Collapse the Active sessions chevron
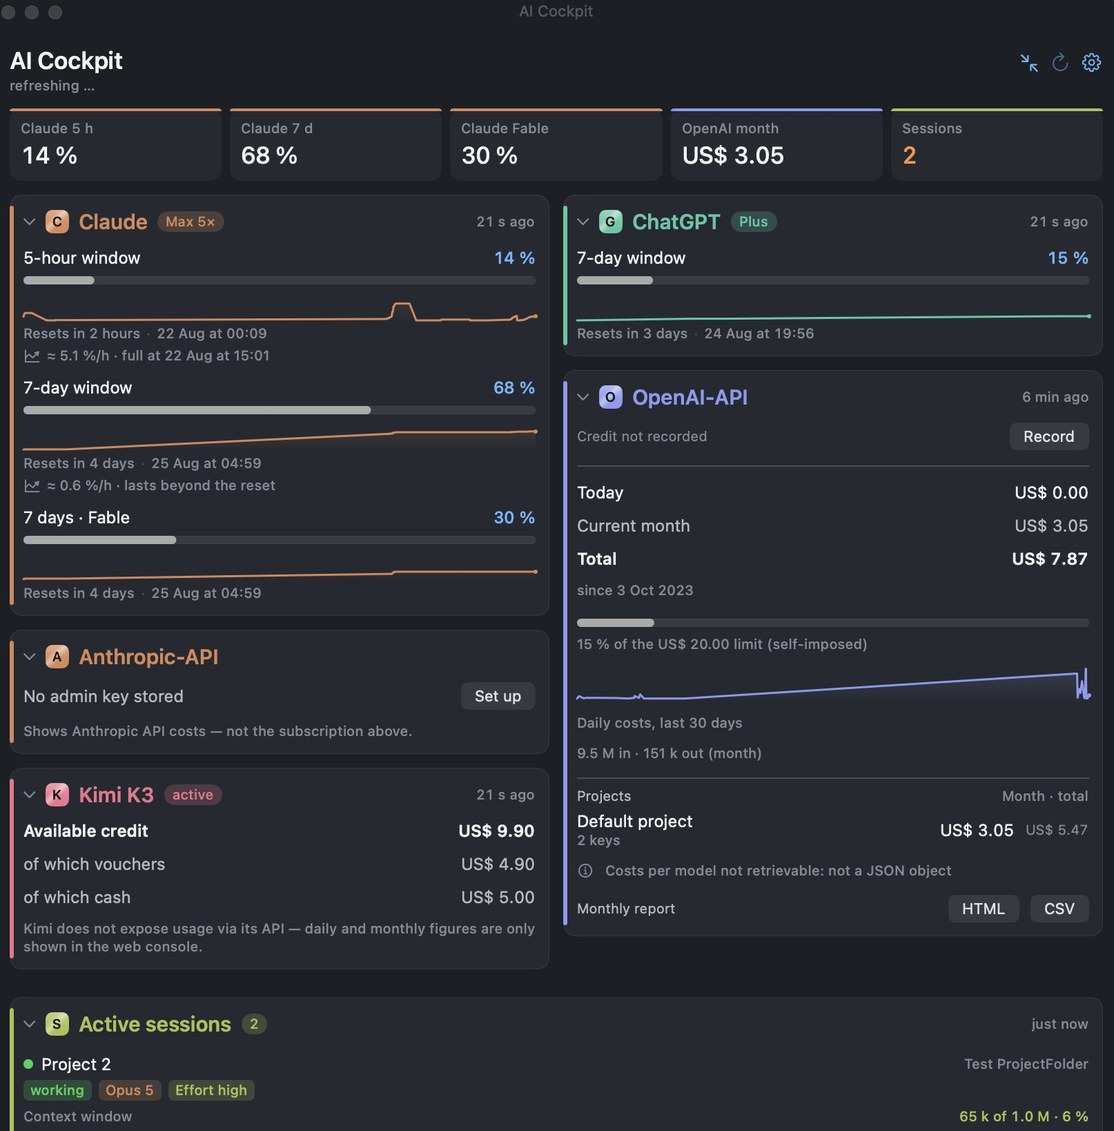Viewport: 1114px width, 1131px height. pos(29,1024)
